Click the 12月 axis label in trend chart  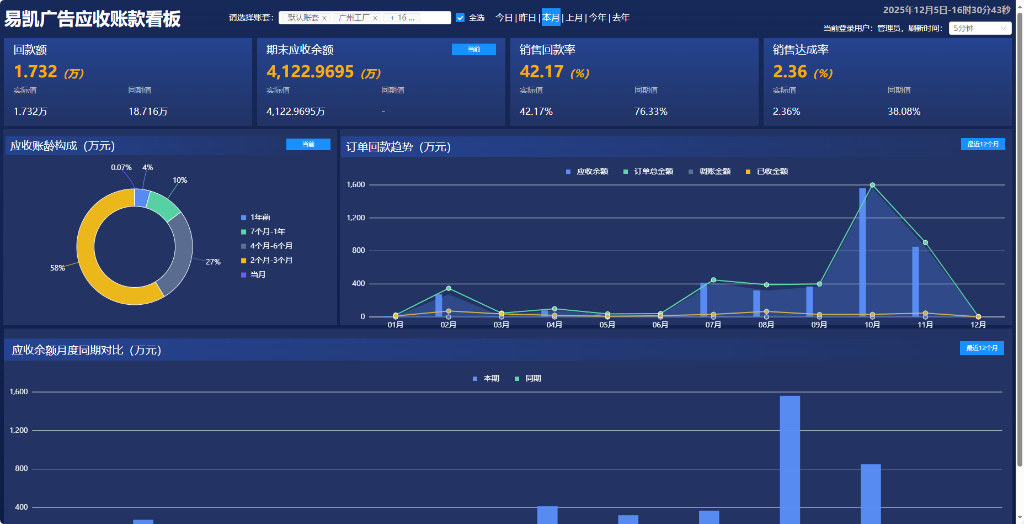tap(978, 324)
